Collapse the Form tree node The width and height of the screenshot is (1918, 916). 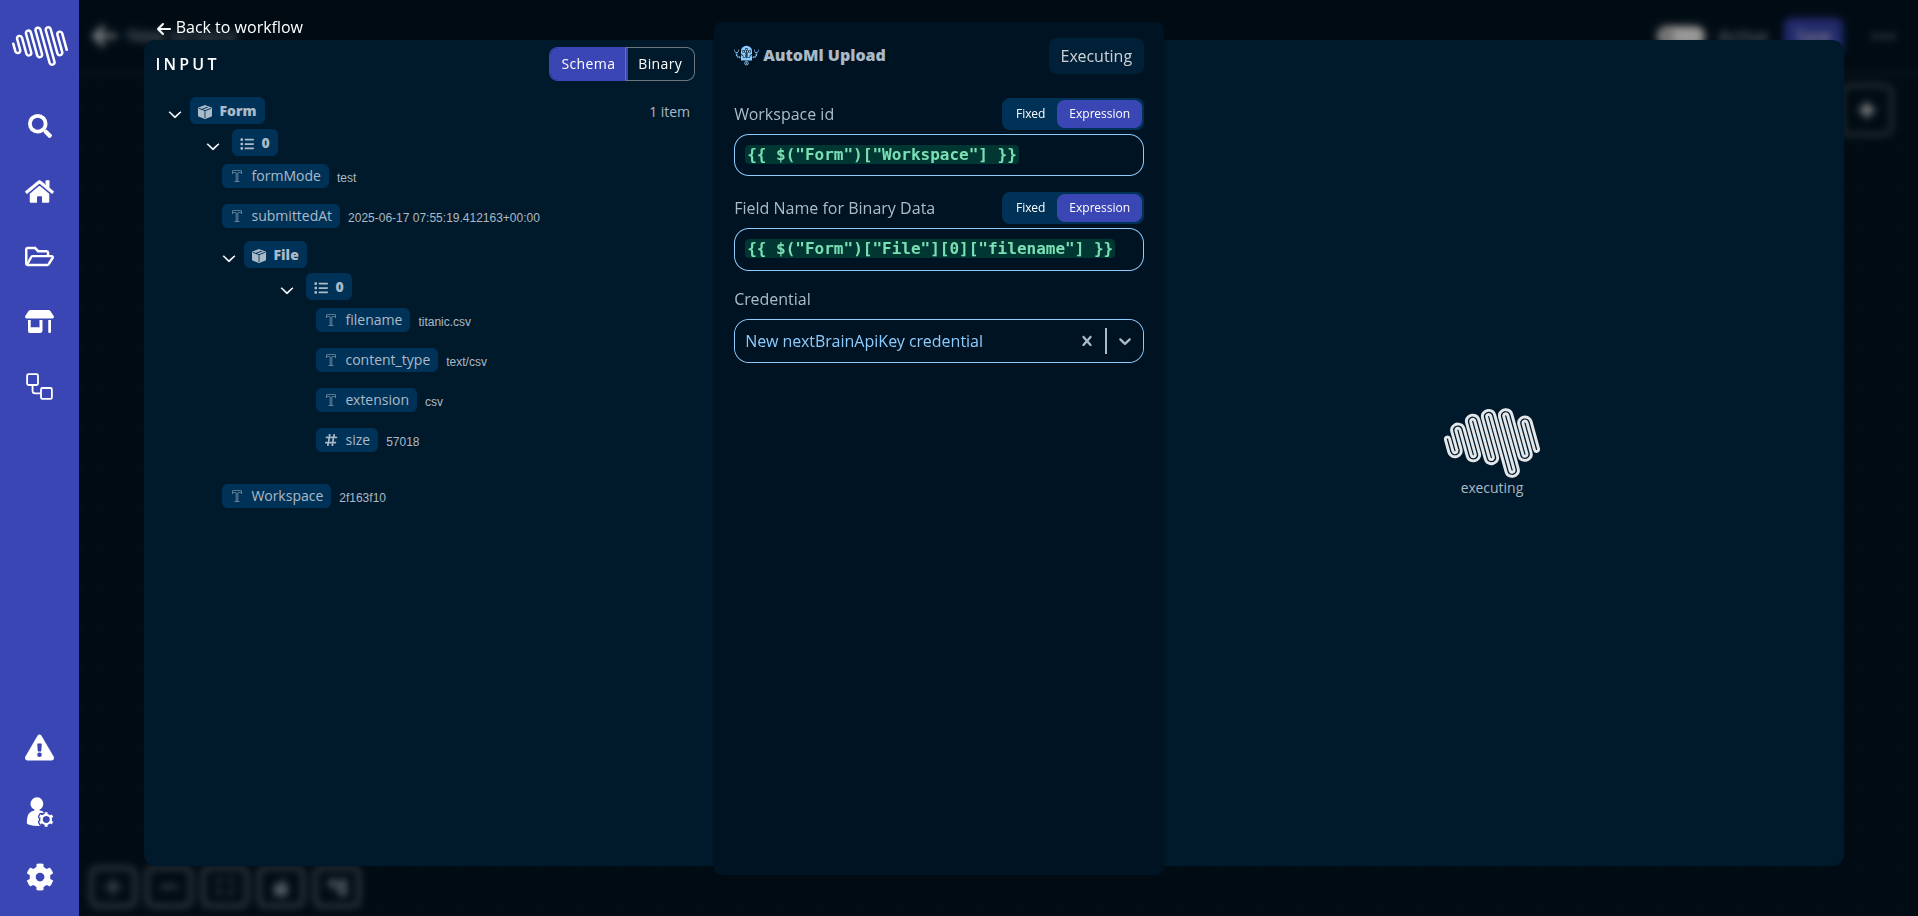[175, 114]
